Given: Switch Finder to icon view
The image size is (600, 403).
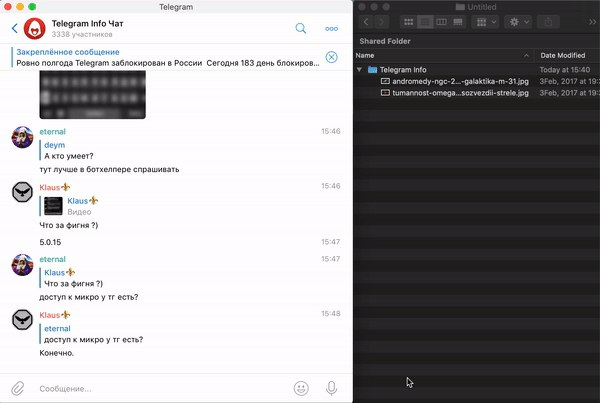Looking at the screenshot, I should pyautogui.click(x=409, y=22).
